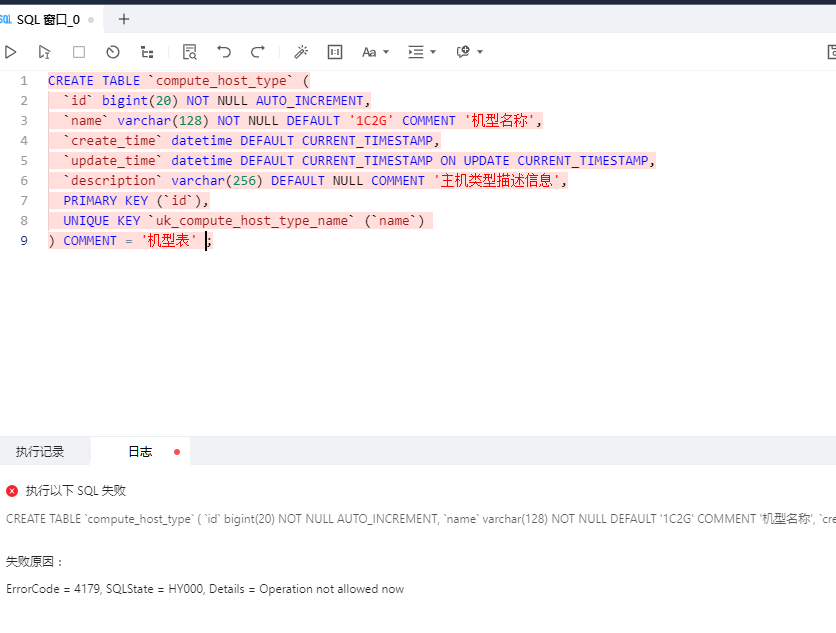Click `update_time` column name
Screen dimensions: 836x633
(x=113, y=161)
